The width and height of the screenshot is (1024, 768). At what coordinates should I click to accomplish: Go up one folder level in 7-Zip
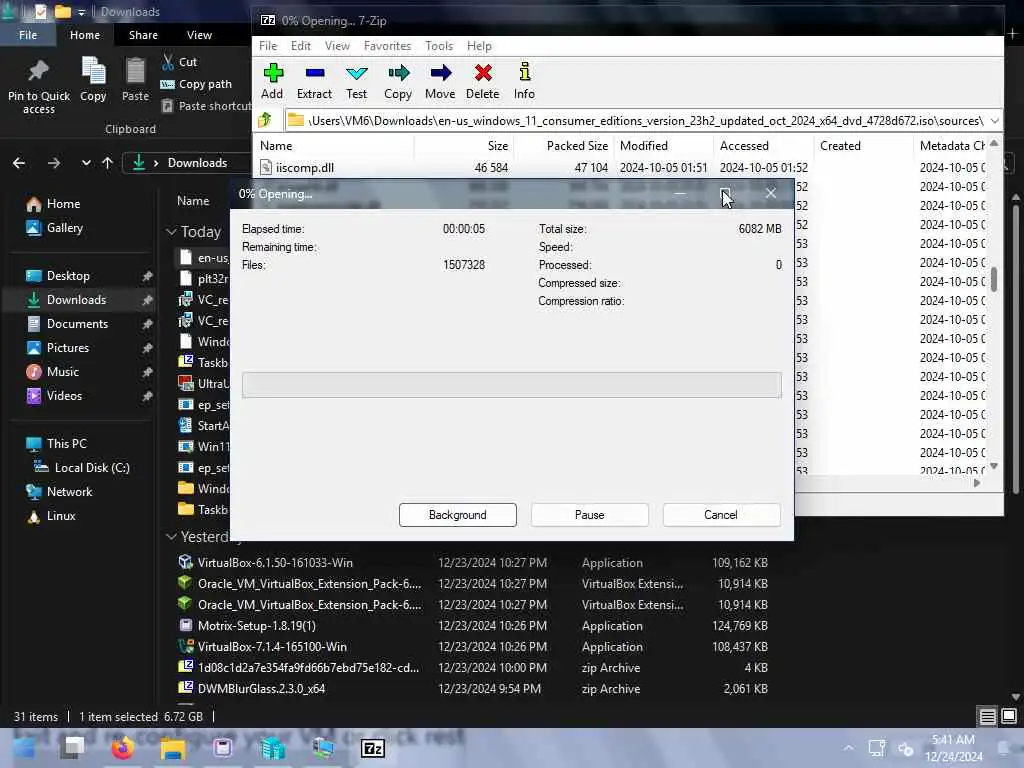(x=265, y=120)
